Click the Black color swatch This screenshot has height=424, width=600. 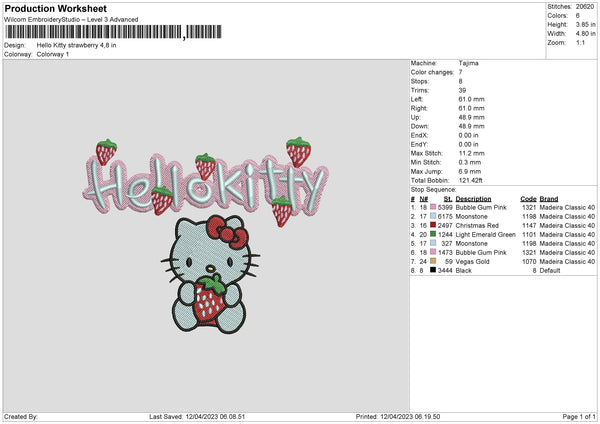[x=433, y=270]
